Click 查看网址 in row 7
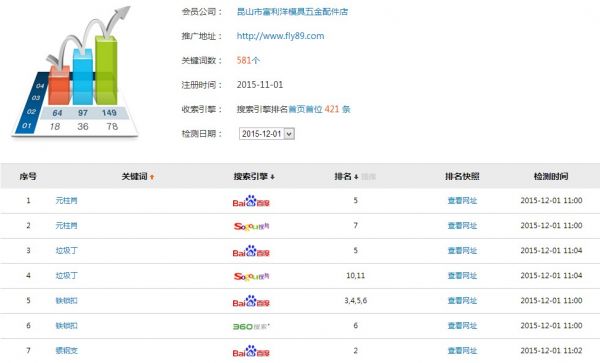 (x=462, y=350)
